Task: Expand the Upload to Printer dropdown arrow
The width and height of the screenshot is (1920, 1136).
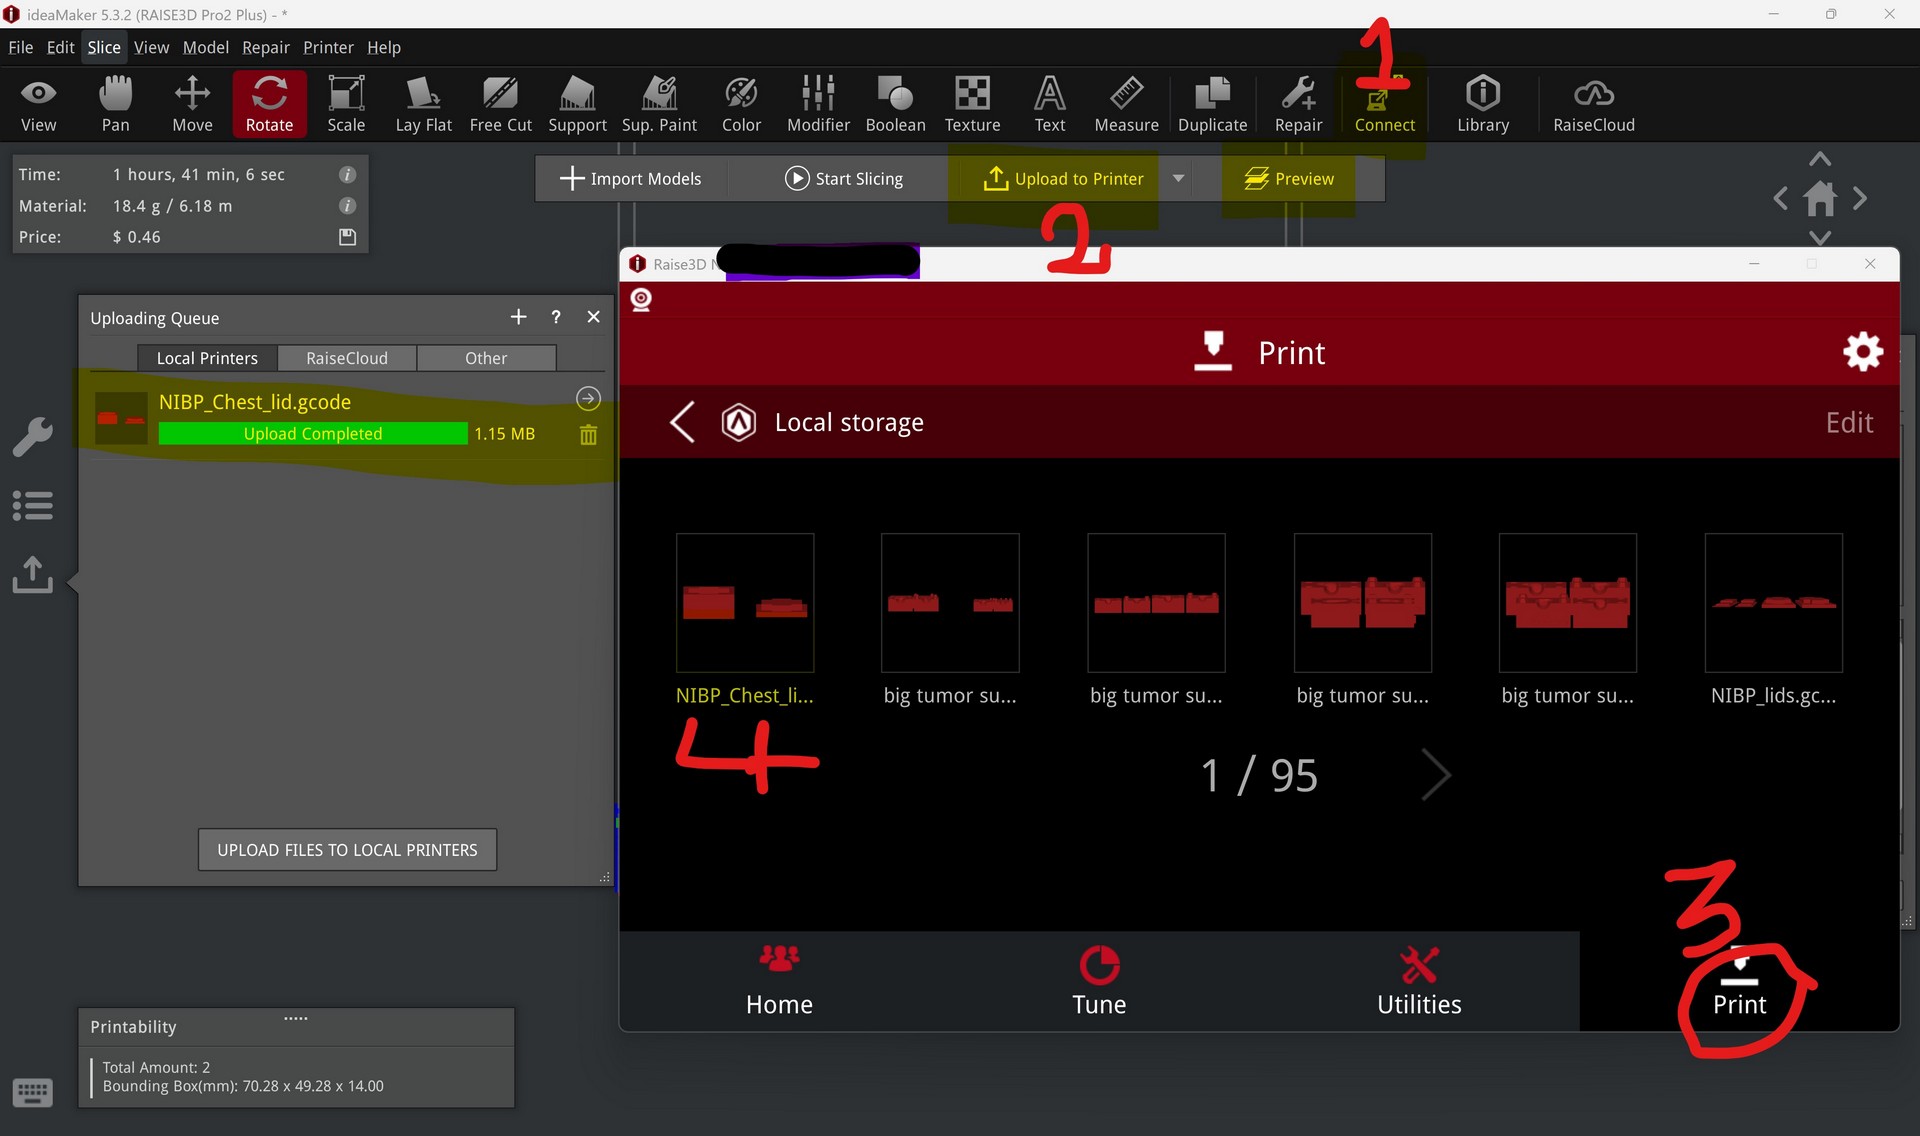Action: coord(1179,178)
